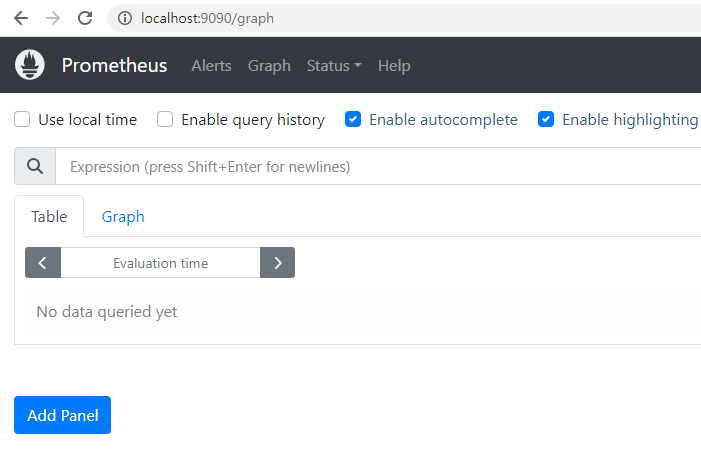Expand the Status dropdown menu
The width and height of the screenshot is (701, 475).
(334, 66)
